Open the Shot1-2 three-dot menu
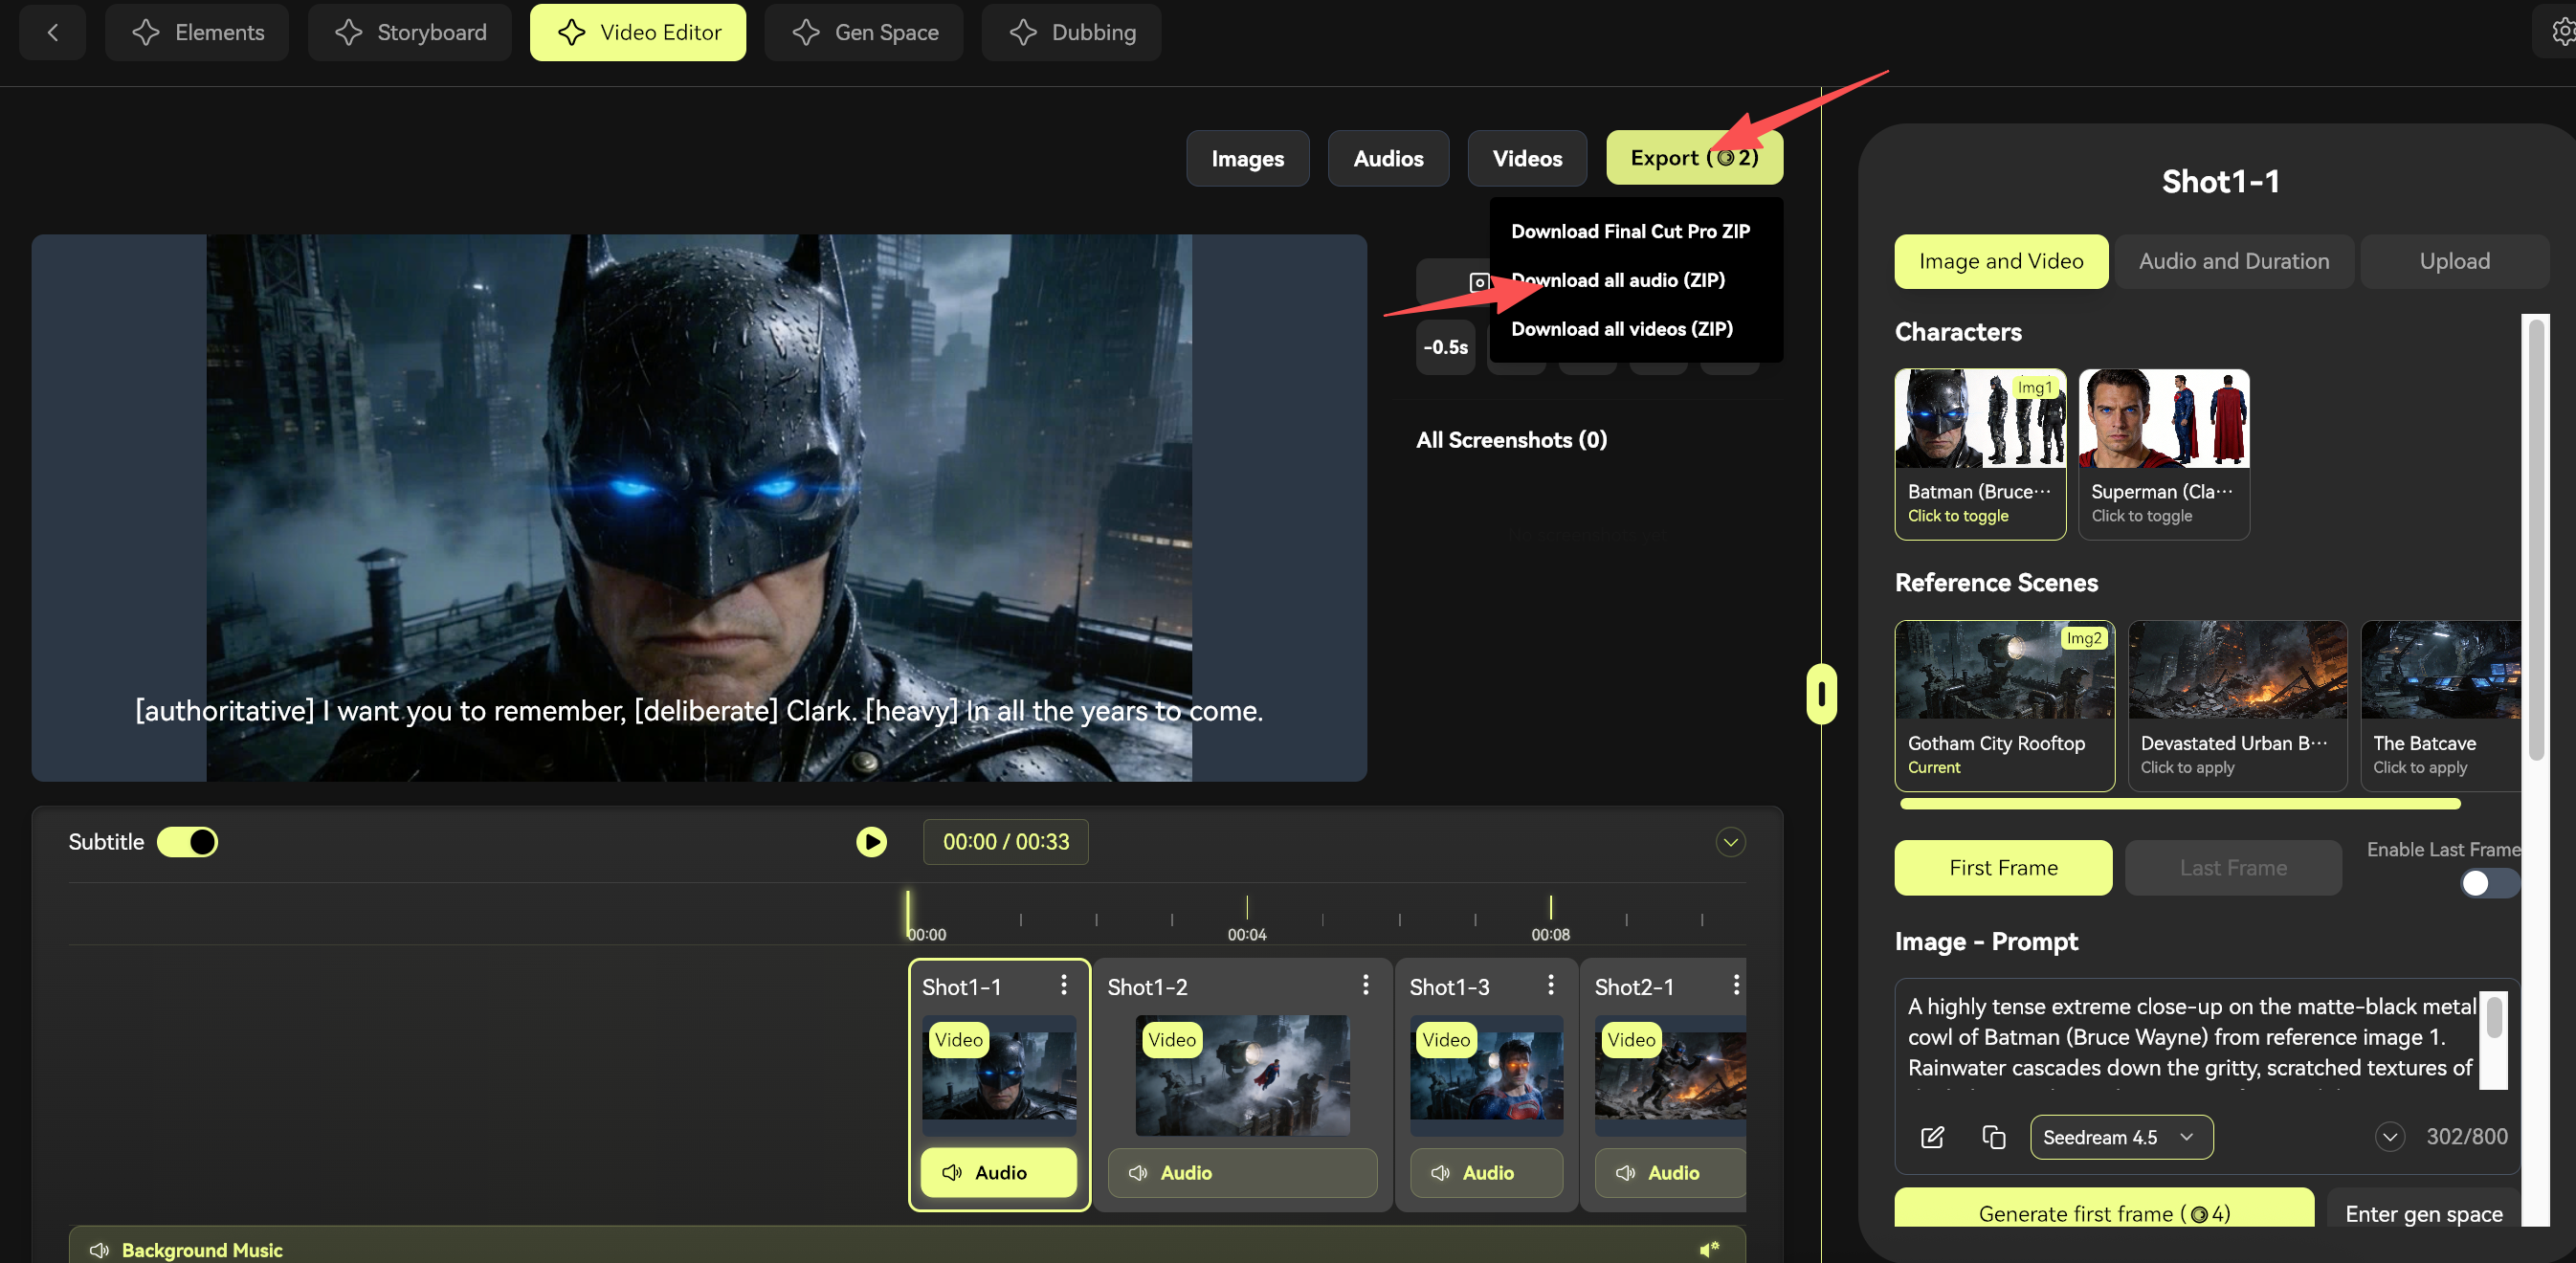The height and width of the screenshot is (1263, 2576). point(1365,986)
